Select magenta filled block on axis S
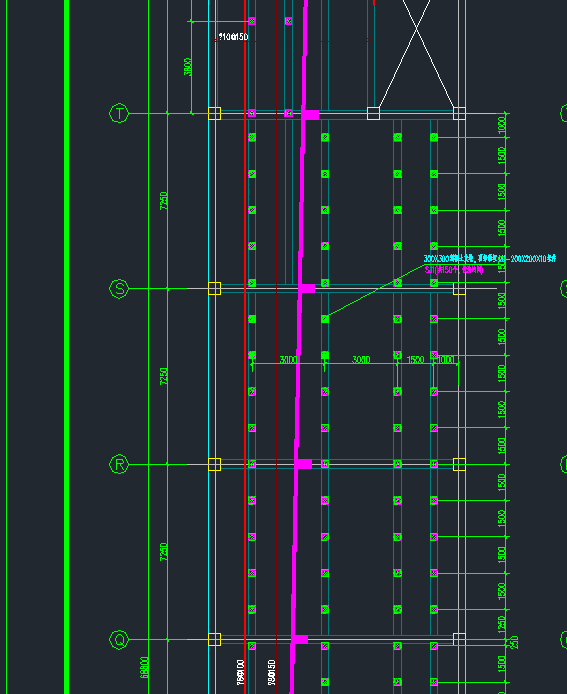The image size is (567, 694). 307,289
